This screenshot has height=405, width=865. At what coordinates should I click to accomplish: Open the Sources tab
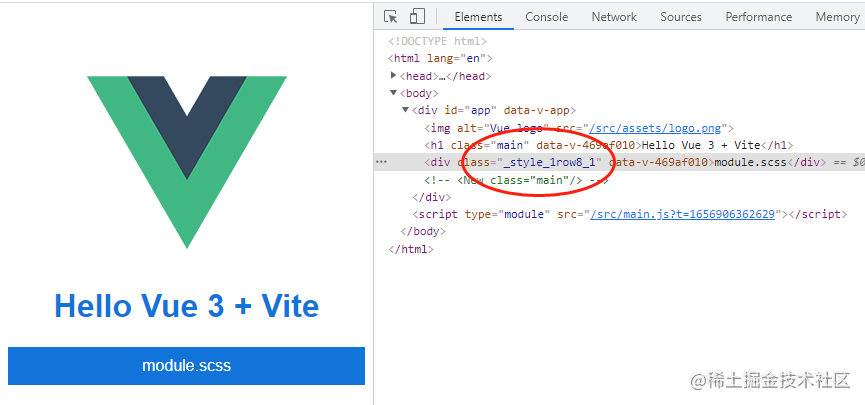tap(681, 17)
